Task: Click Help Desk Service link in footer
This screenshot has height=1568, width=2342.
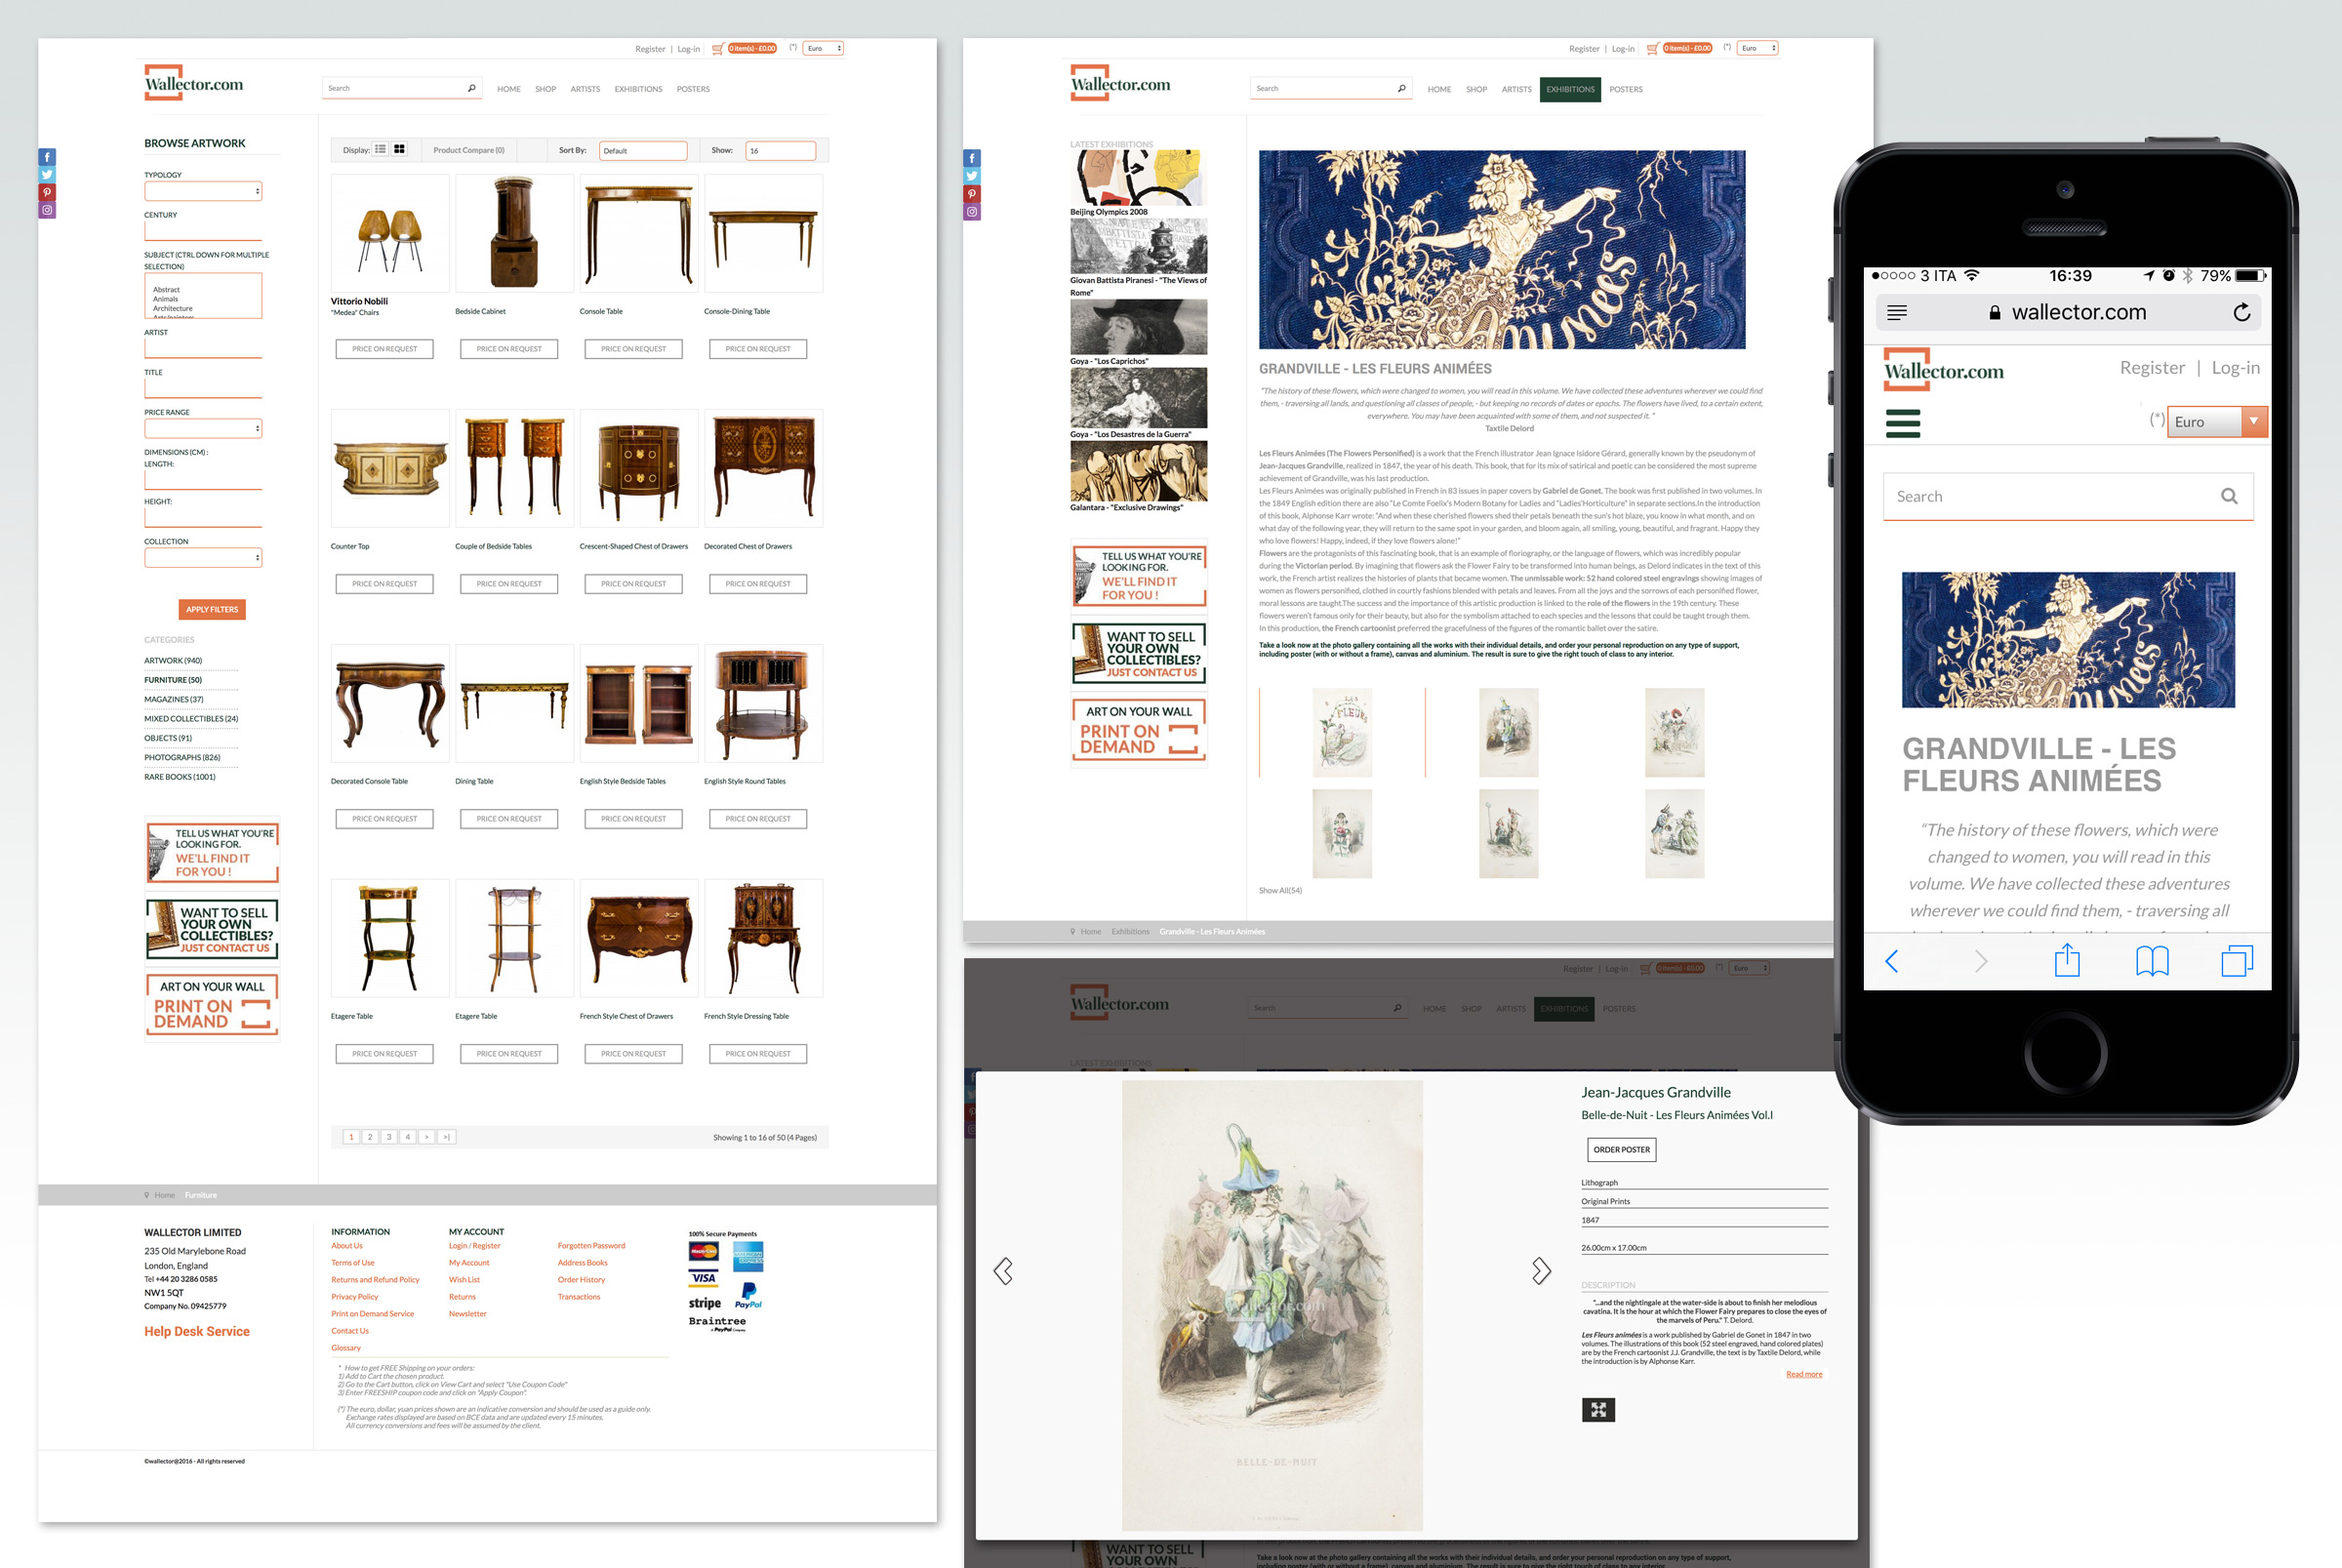Action: pyautogui.click(x=197, y=1331)
